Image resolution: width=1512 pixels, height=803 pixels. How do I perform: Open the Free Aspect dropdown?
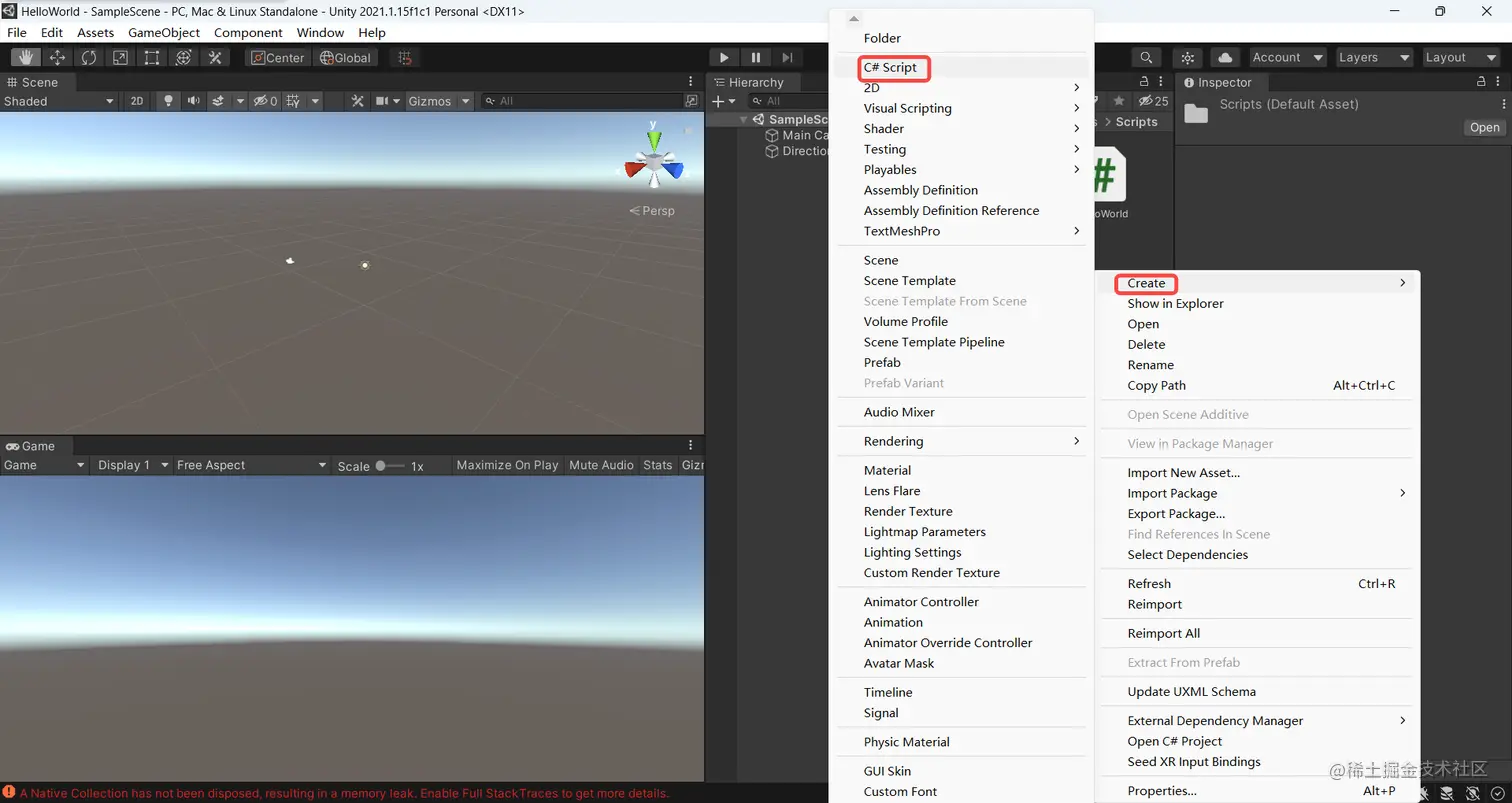click(251, 465)
